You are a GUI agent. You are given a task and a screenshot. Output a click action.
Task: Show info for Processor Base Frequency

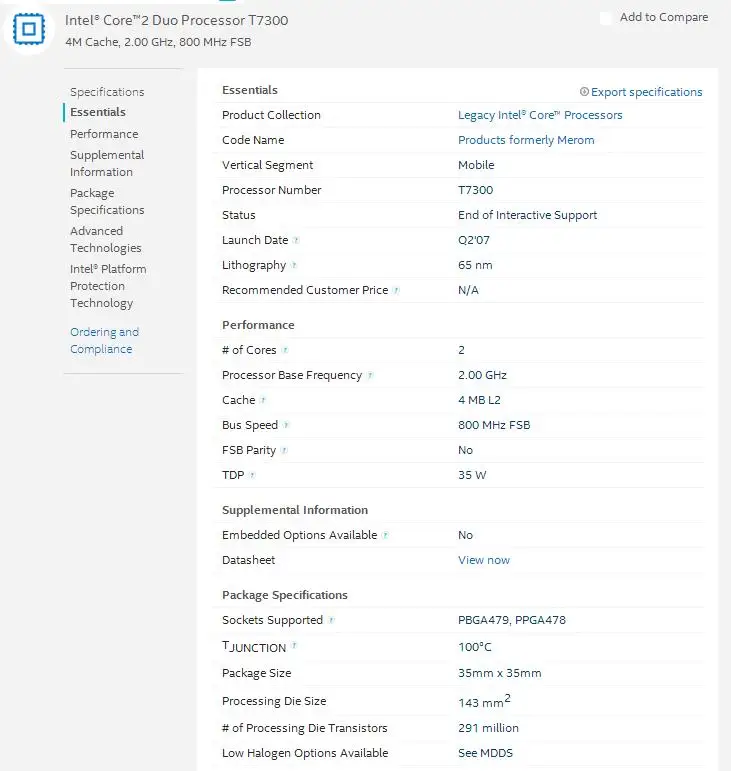coord(370,376)
